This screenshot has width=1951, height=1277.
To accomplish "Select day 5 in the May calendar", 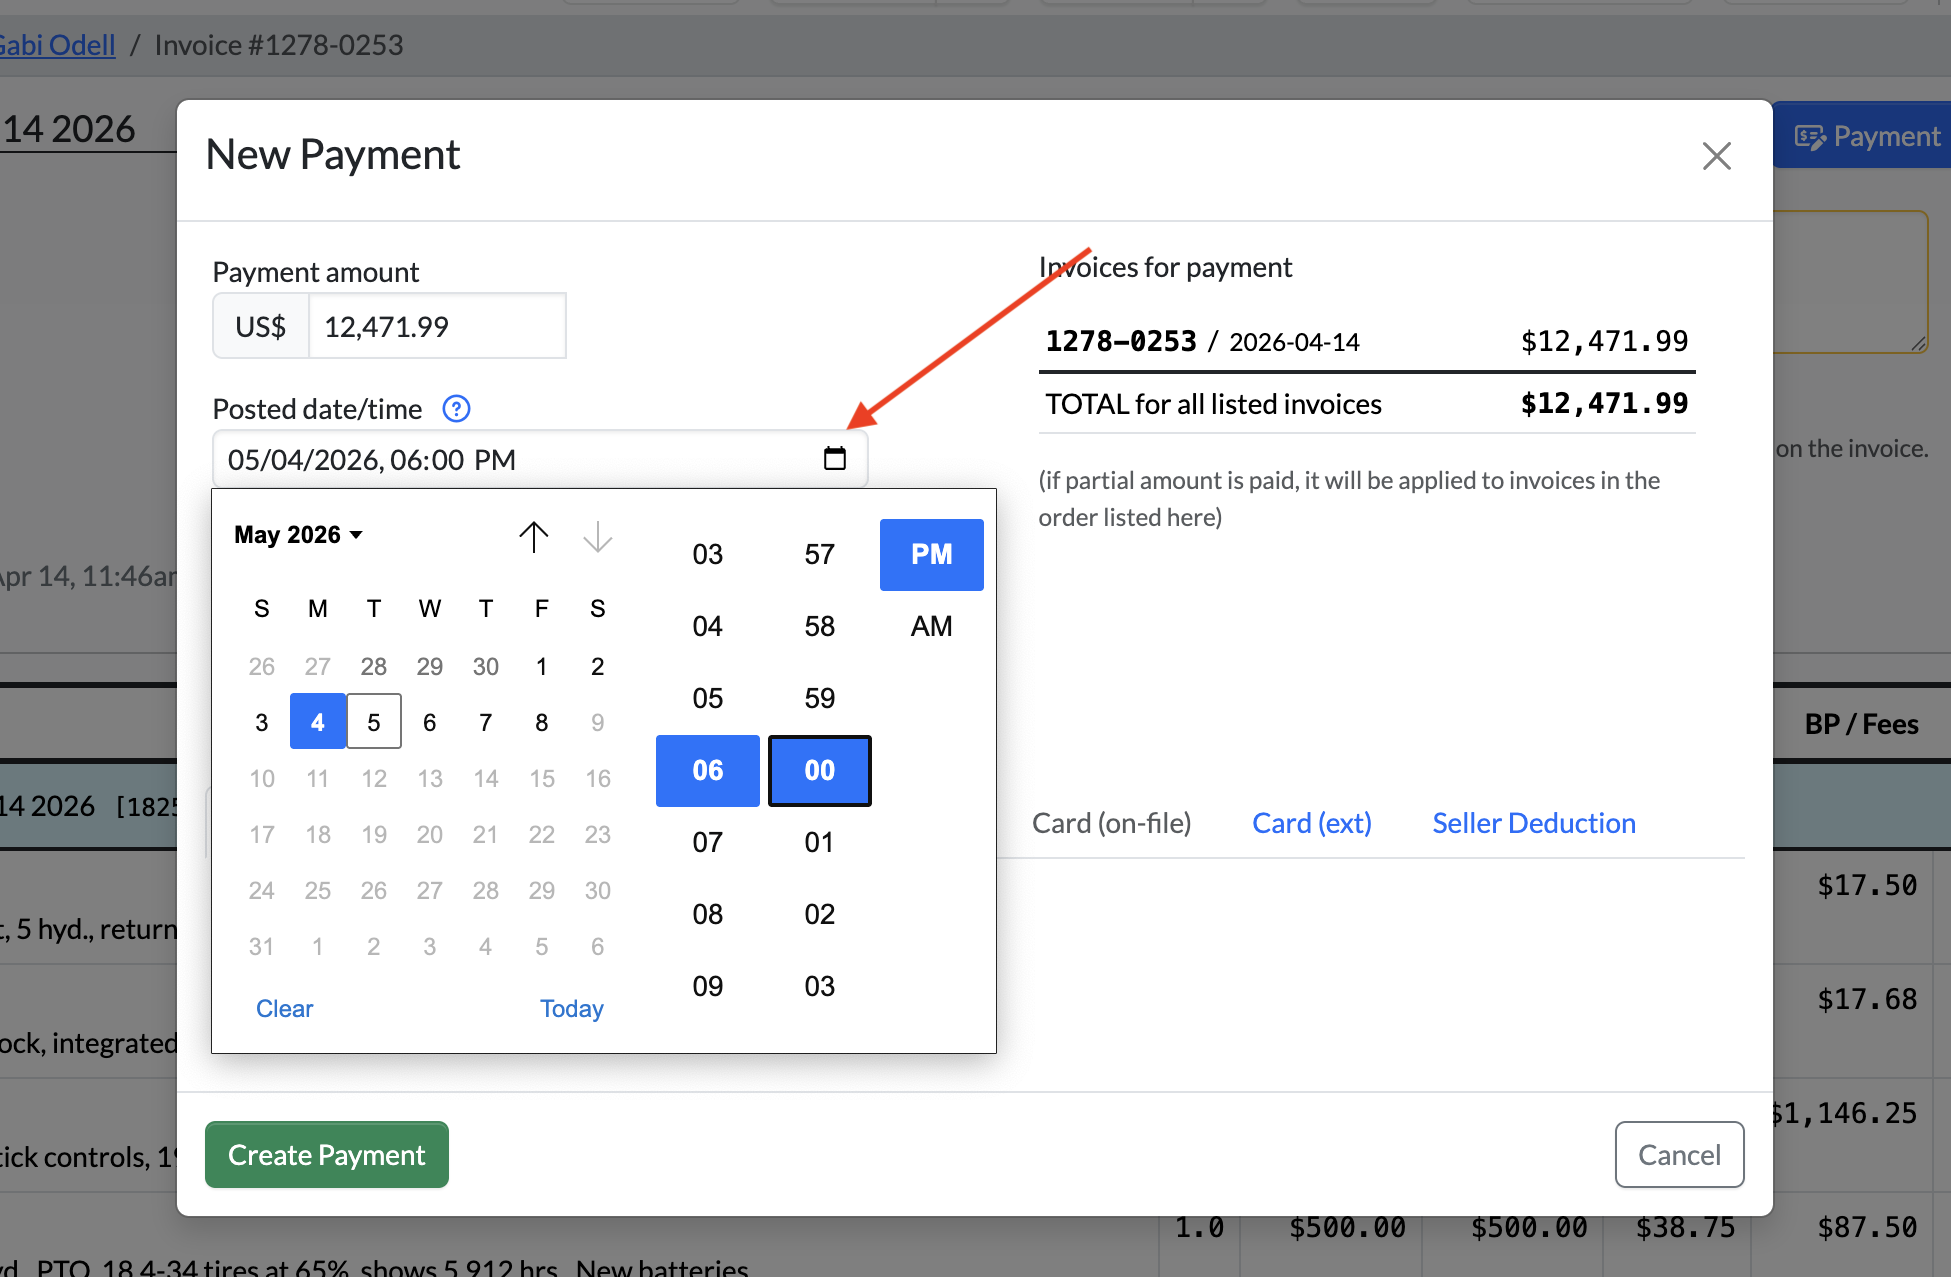I will (374, 721).
